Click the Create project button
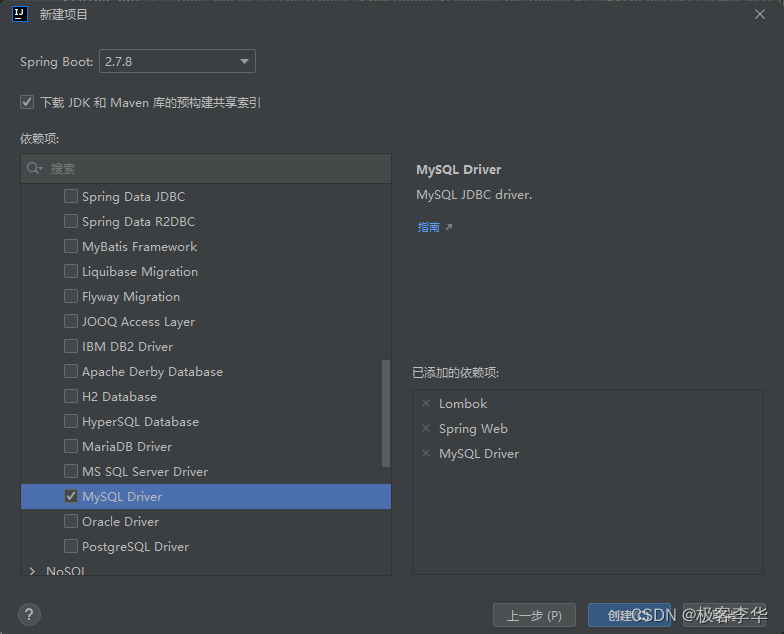 click(629, 615)
